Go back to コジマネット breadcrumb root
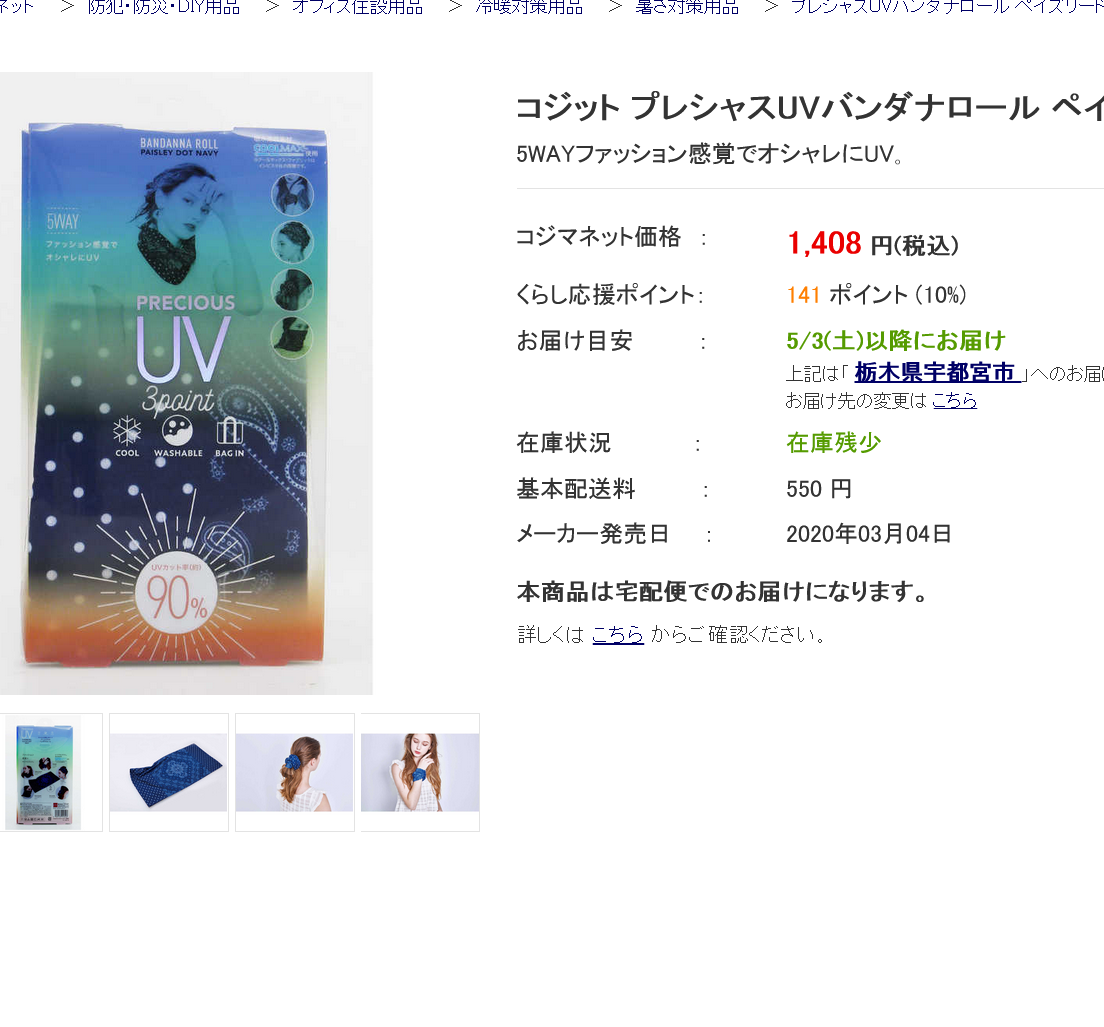The width and height of the screenshot is (1104, 1027). pyautogui.click(x=16, y=7)
